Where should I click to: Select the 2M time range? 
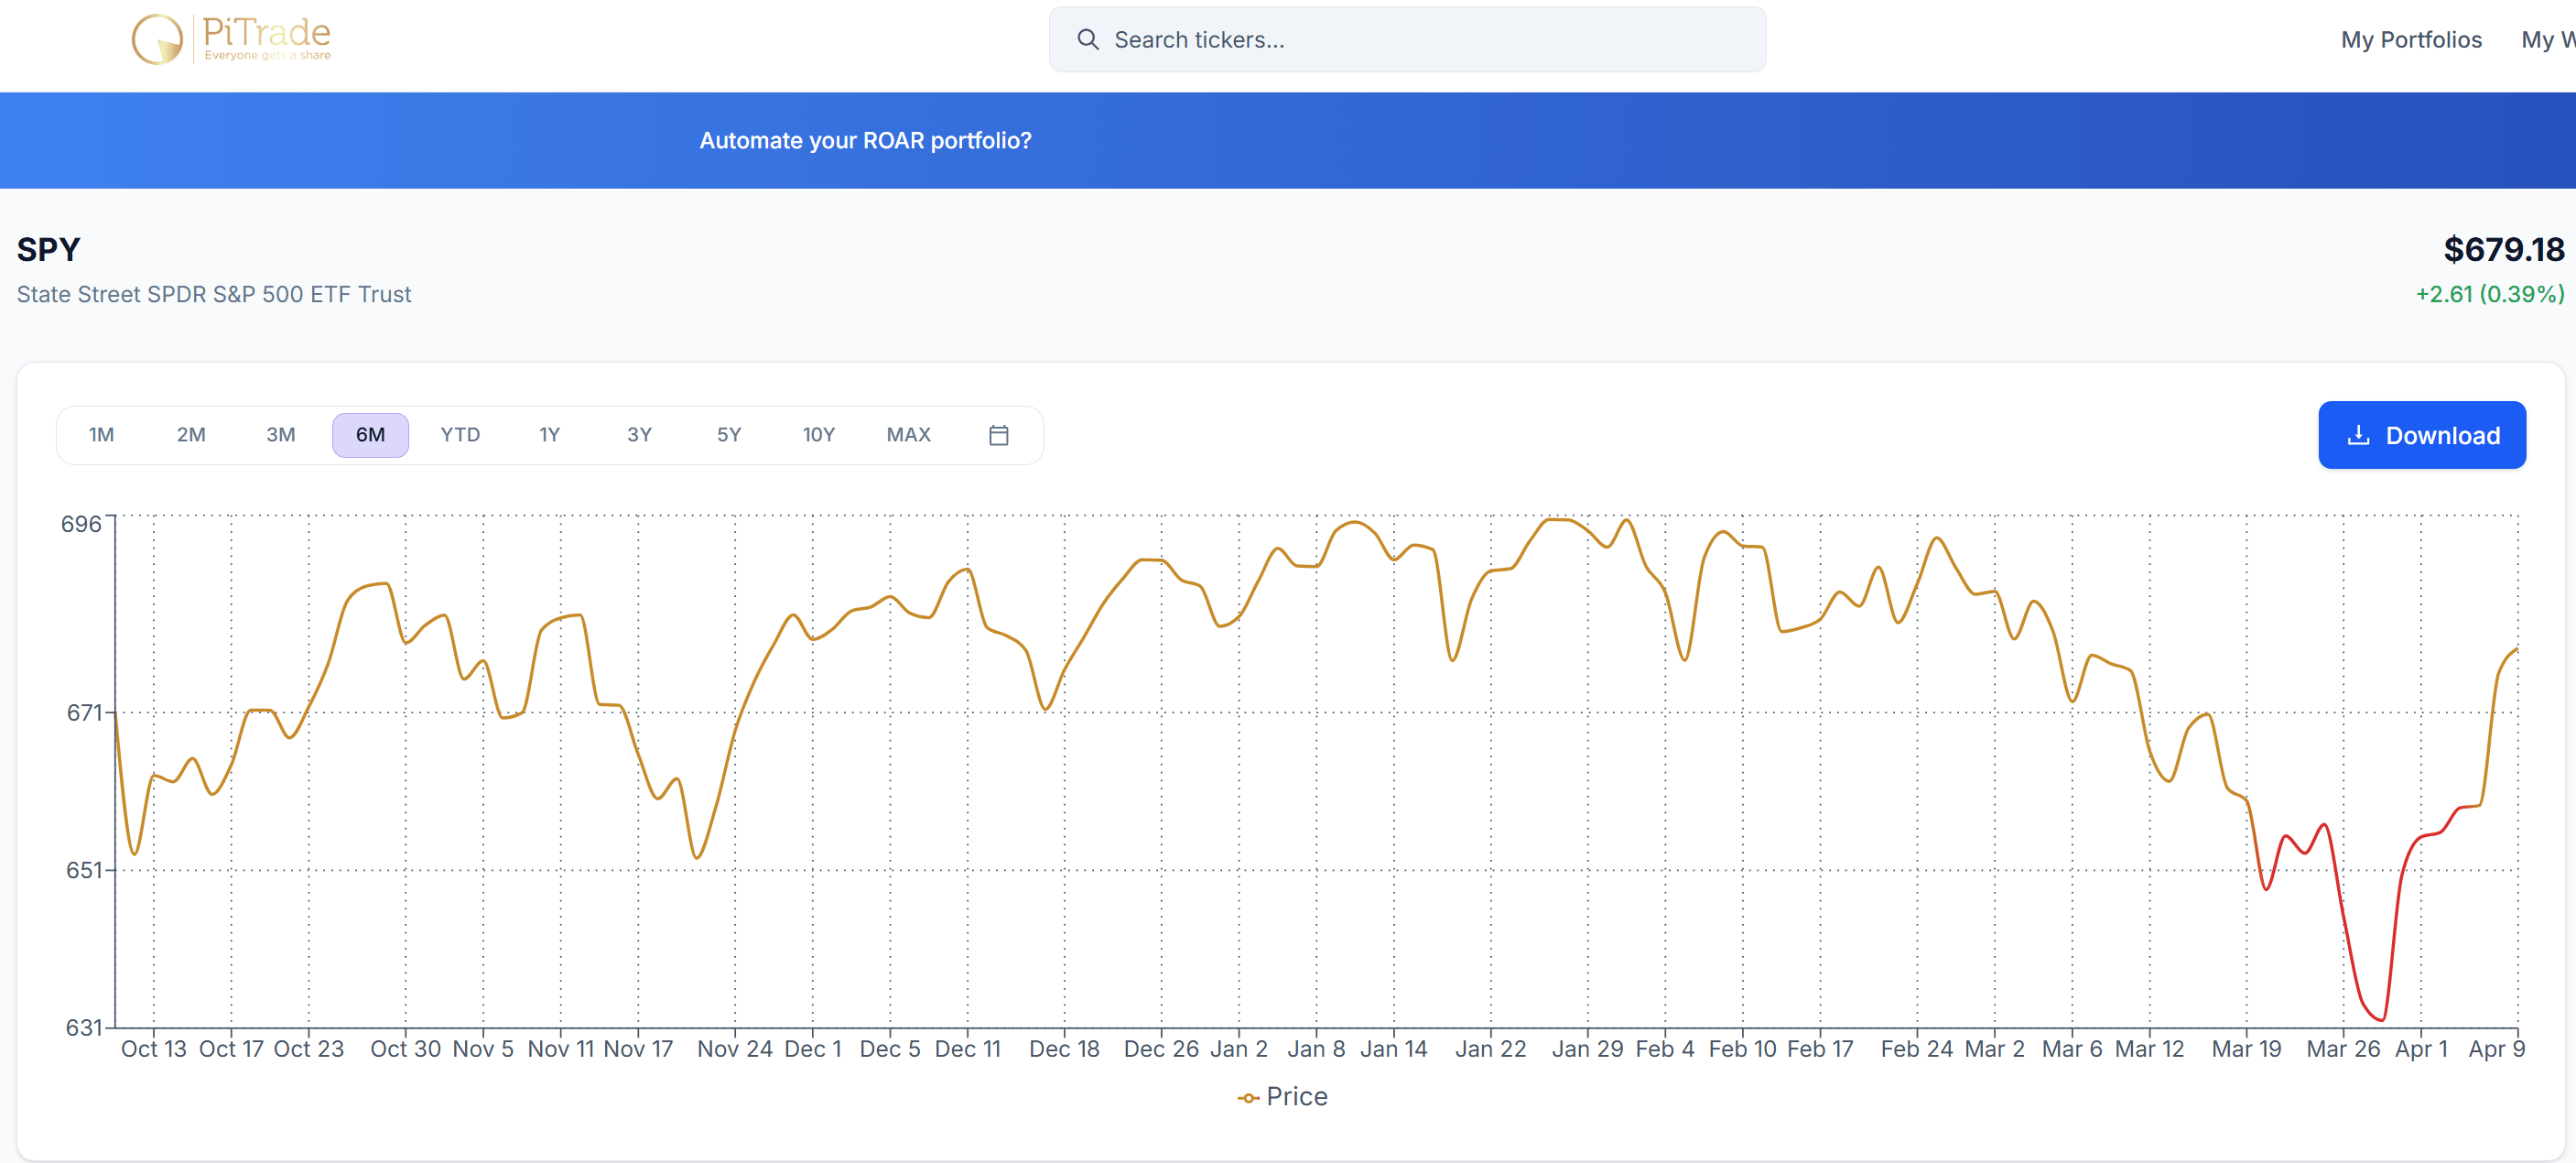191,435
